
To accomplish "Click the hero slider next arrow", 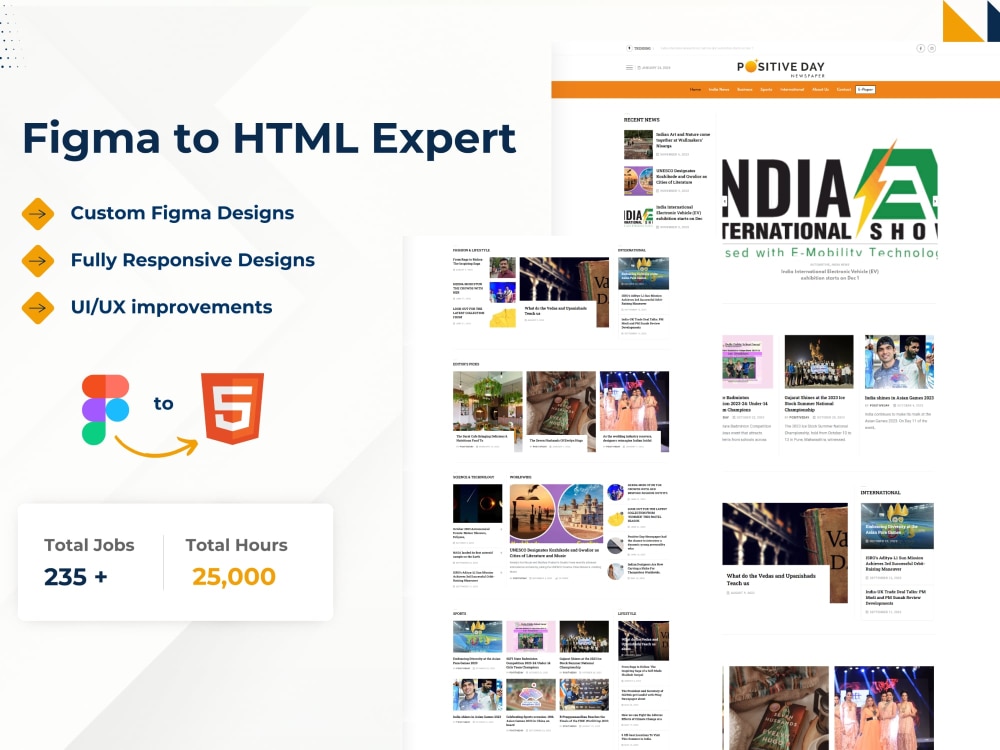I will coord(935,201).
